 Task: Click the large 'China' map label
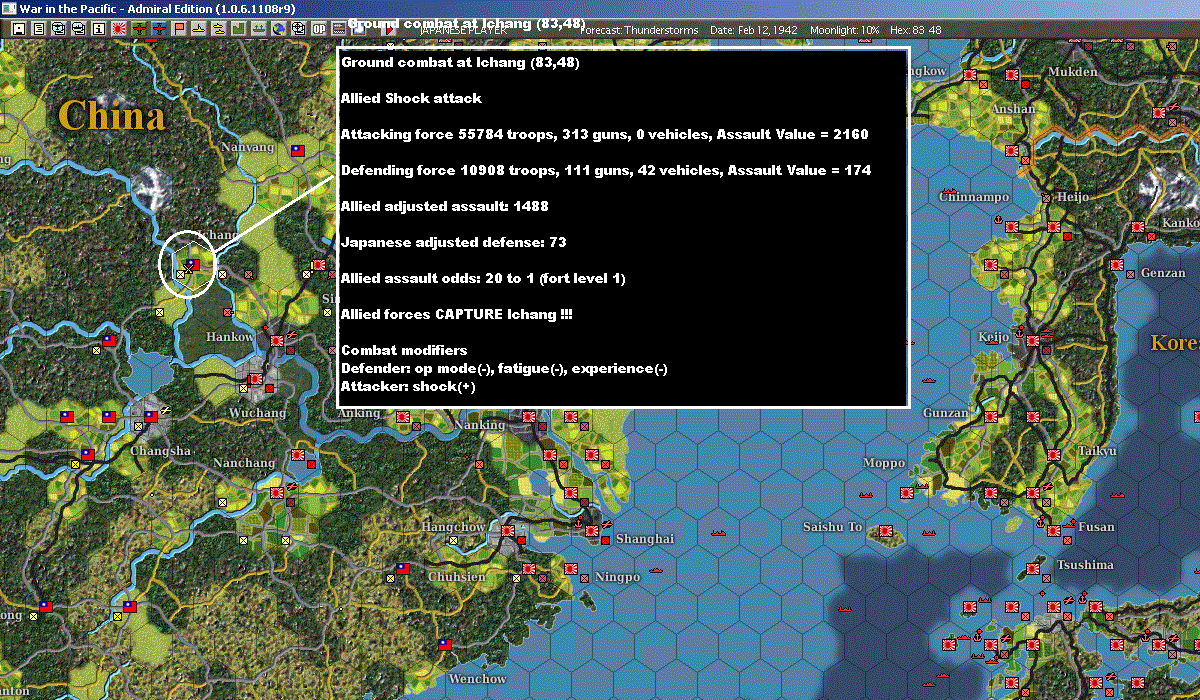(111, 115)
